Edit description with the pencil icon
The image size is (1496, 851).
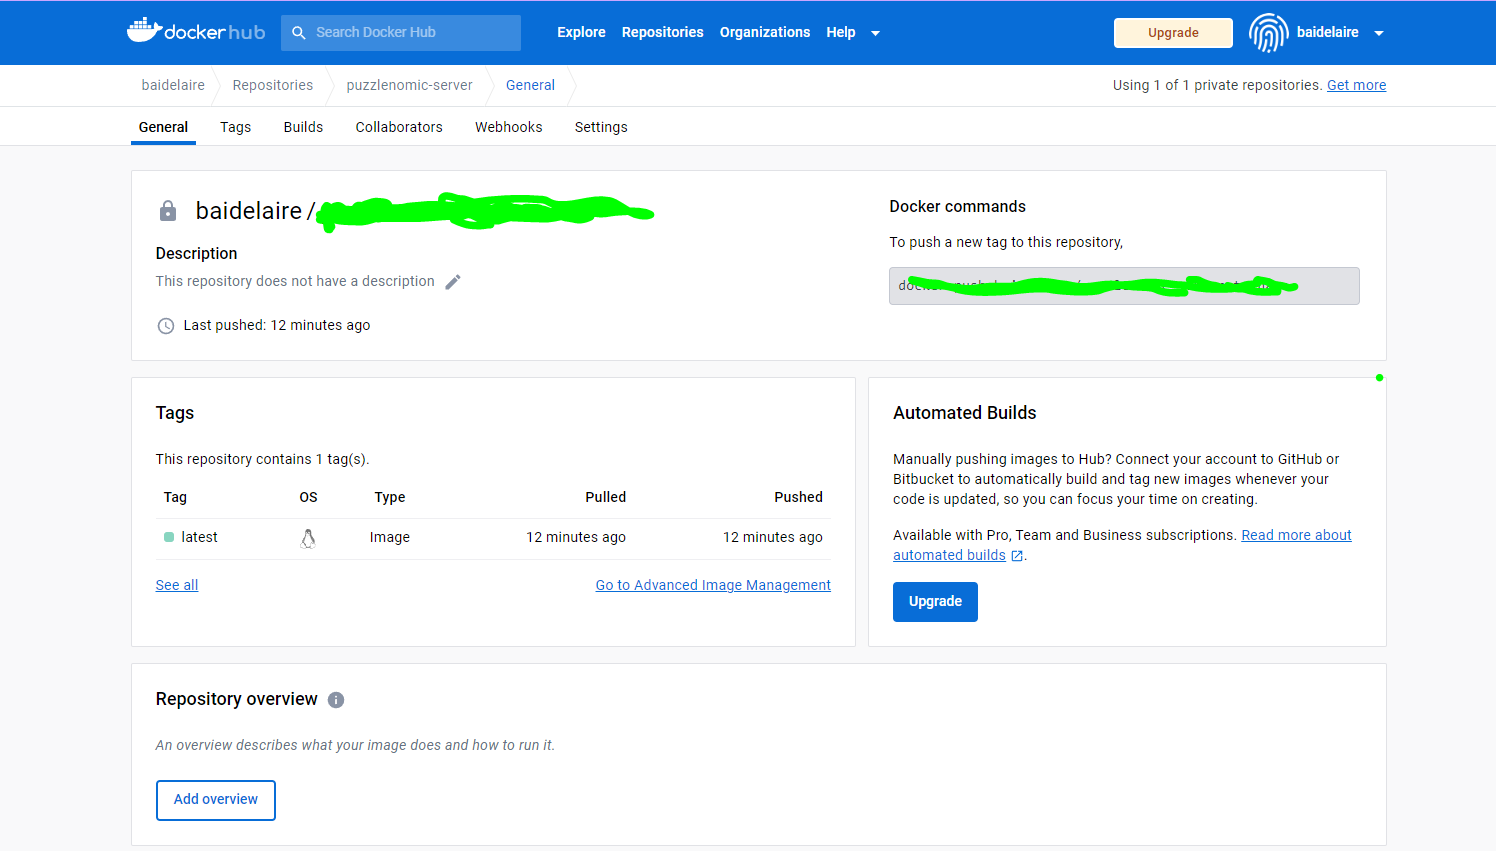pos(453,282)
